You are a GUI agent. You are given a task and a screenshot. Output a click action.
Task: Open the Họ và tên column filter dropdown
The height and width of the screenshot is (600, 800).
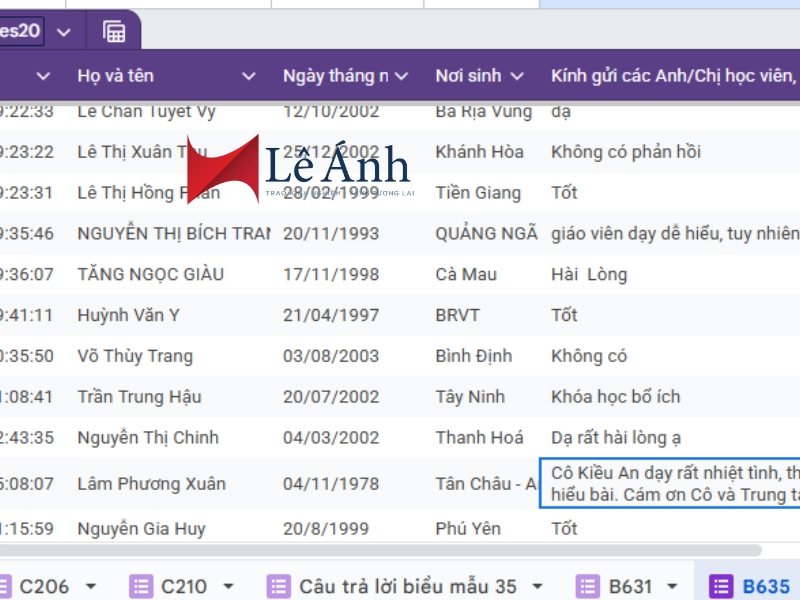(x=248, y=76)
